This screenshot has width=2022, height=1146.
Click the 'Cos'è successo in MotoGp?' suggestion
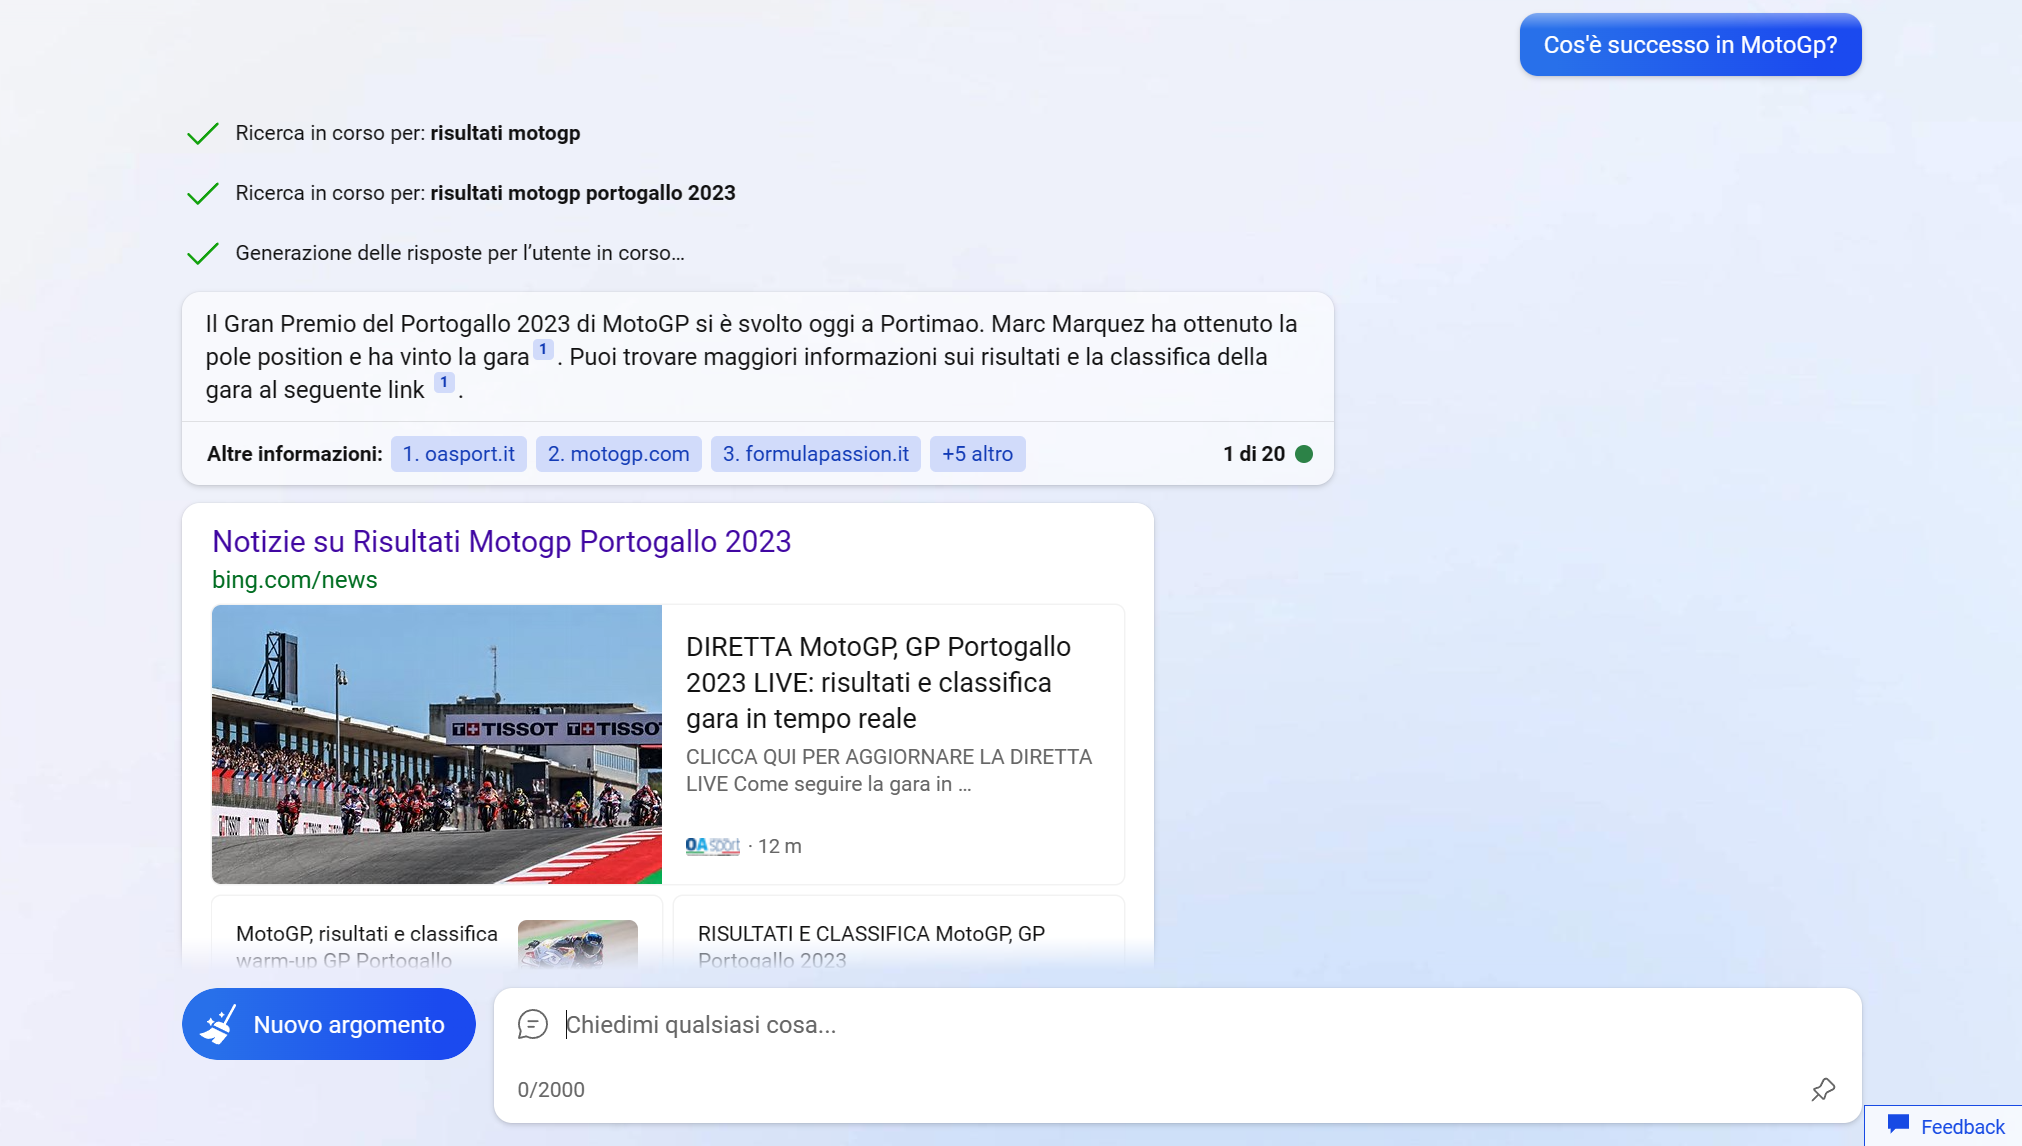1690,44
